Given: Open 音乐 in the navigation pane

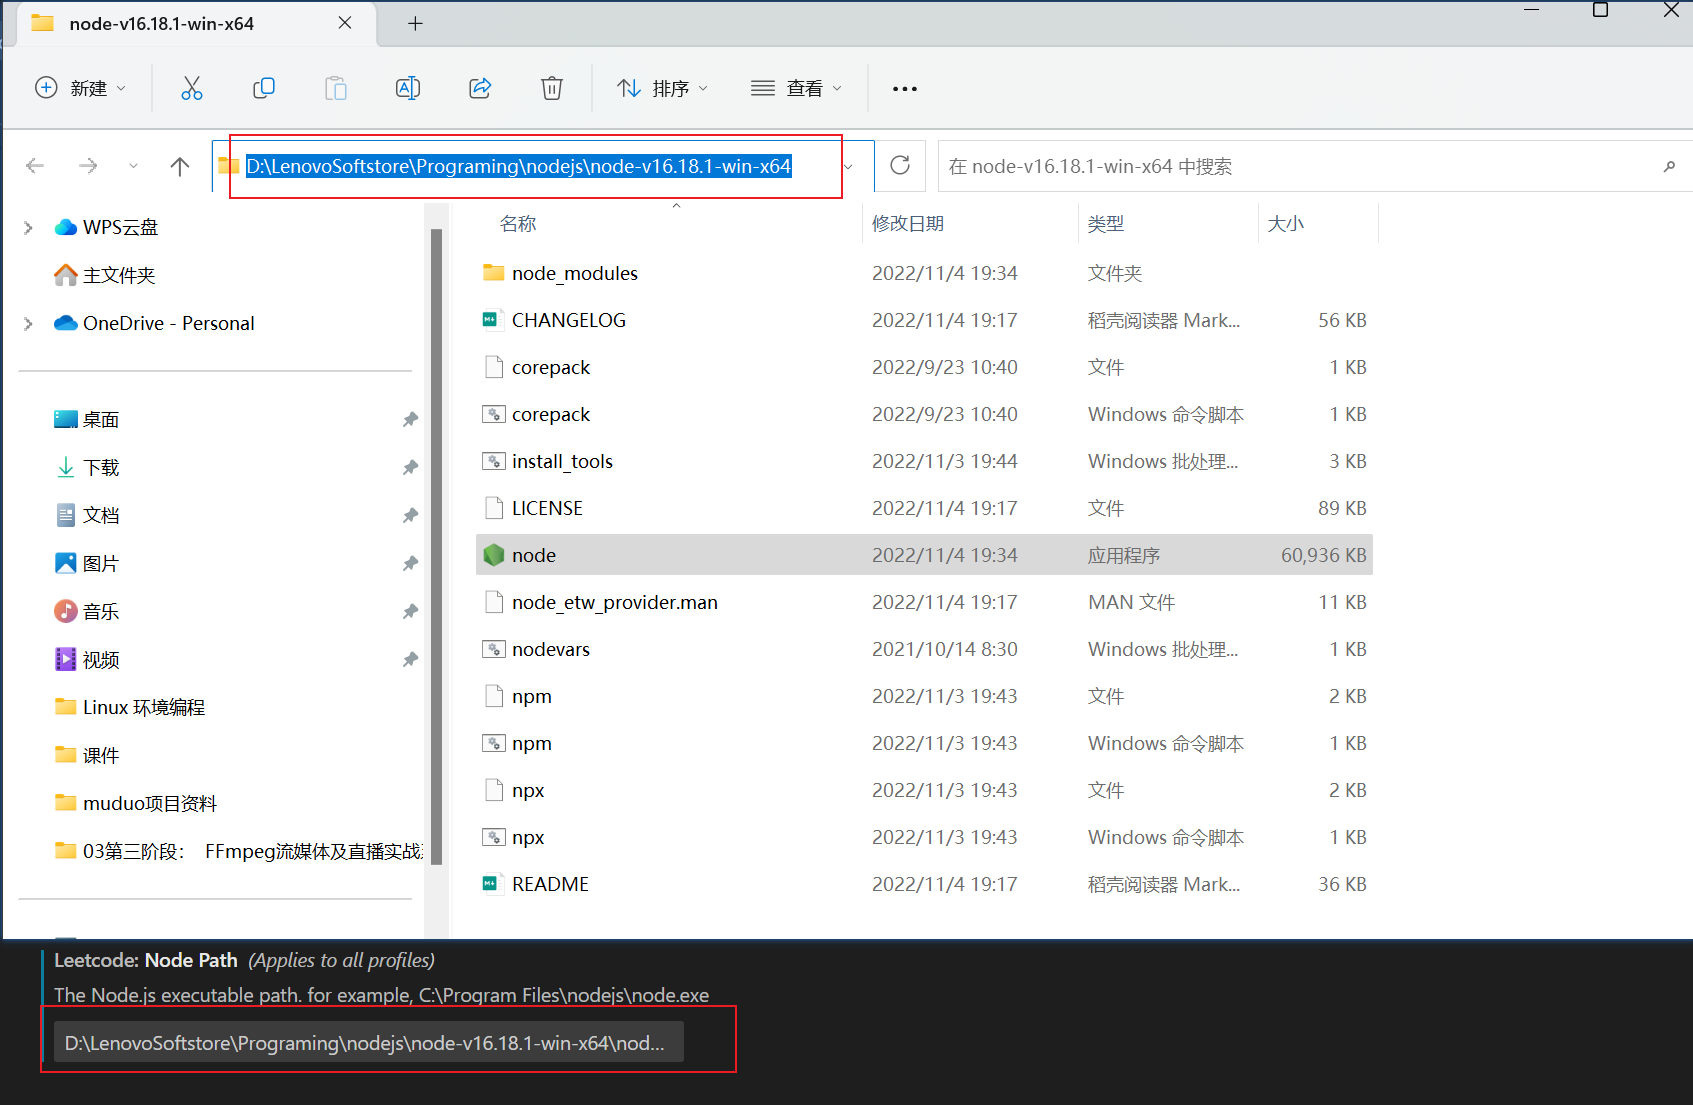Looking at the screenshot, I should pos(87,611).
